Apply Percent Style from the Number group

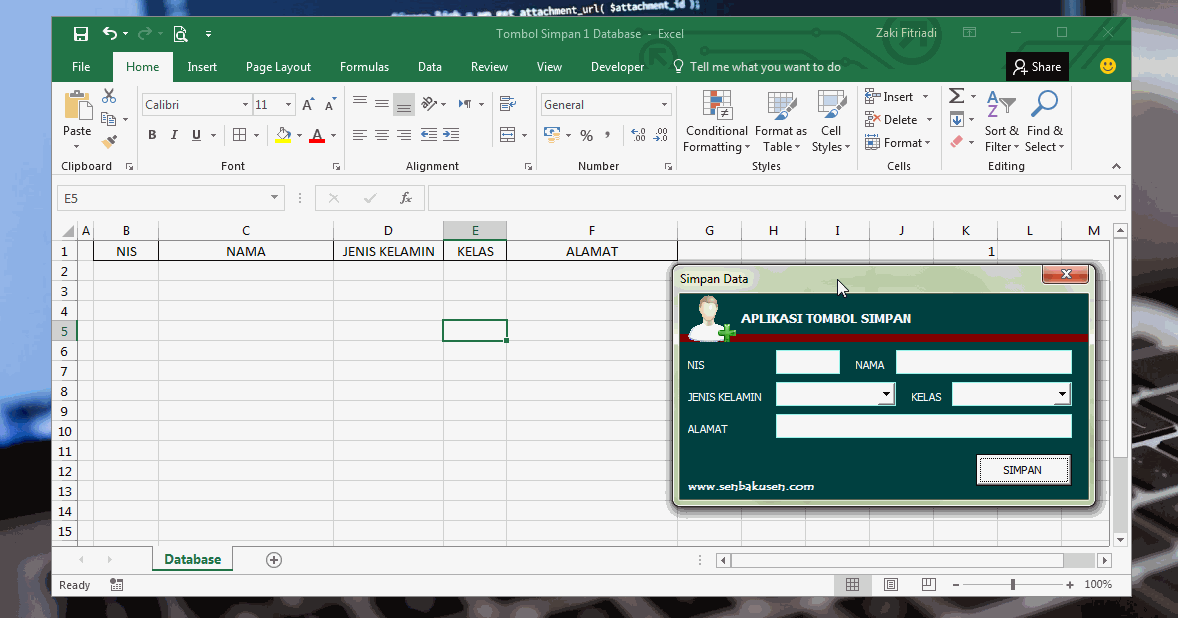pyautogui.click(x=586, y=135)
